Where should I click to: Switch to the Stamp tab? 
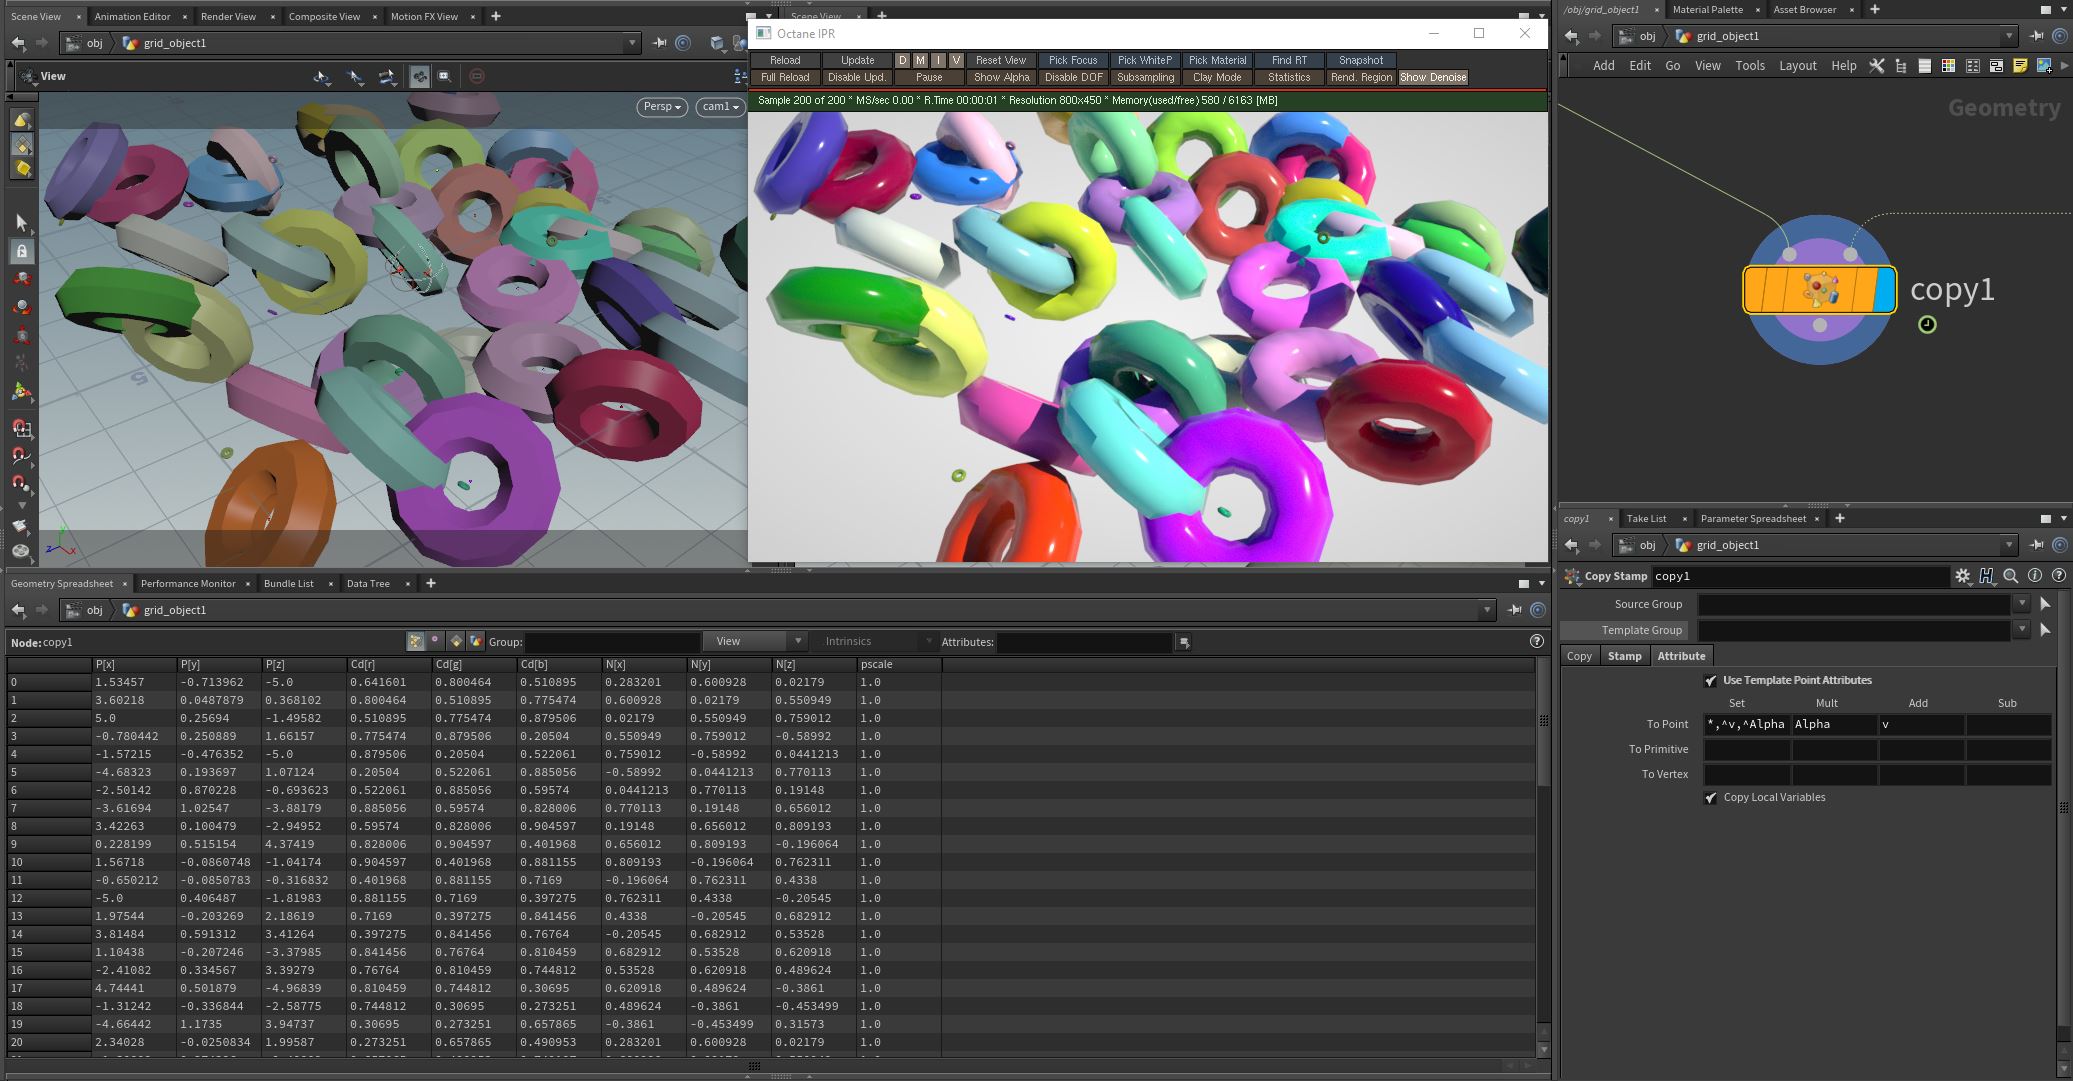1624,656
